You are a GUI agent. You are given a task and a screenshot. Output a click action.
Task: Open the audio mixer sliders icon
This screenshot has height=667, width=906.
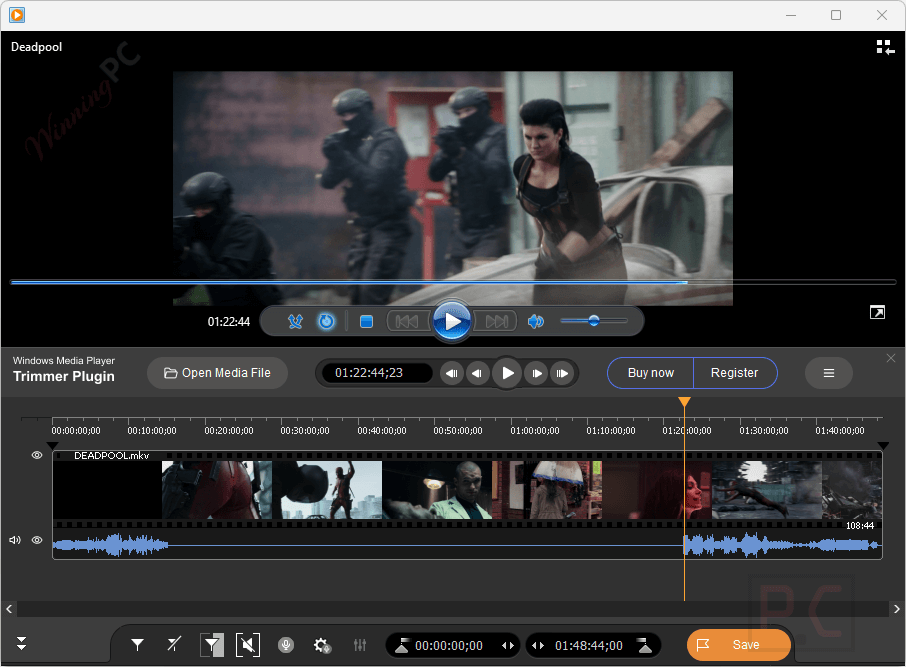pyautogui.click(x=360, y=645)
